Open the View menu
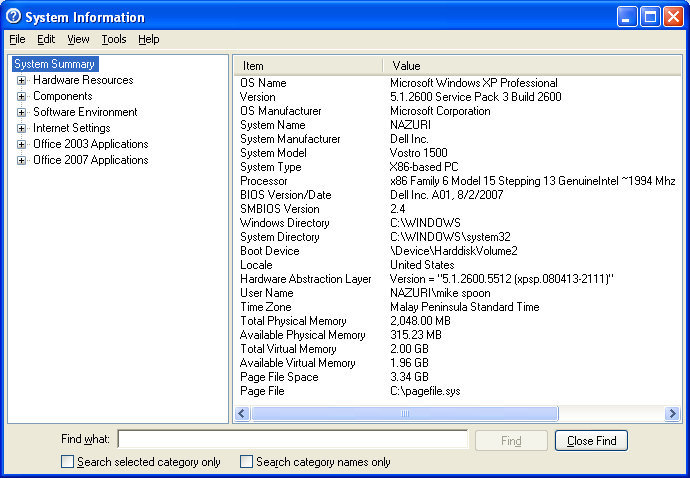The height and width of the screenshot is (478, 690). 78,39
